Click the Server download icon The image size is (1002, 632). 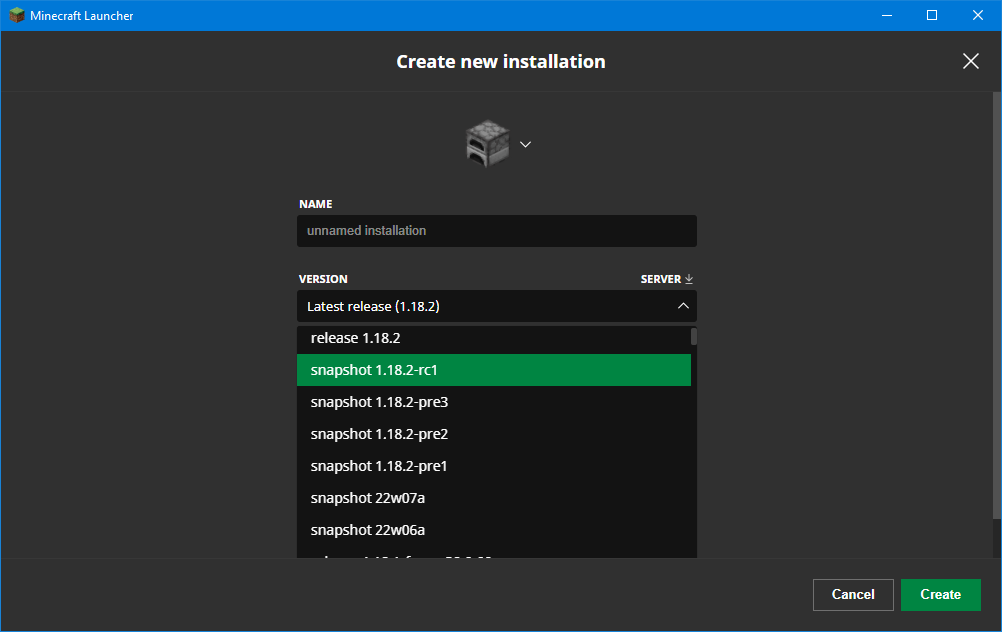(689, 279)
